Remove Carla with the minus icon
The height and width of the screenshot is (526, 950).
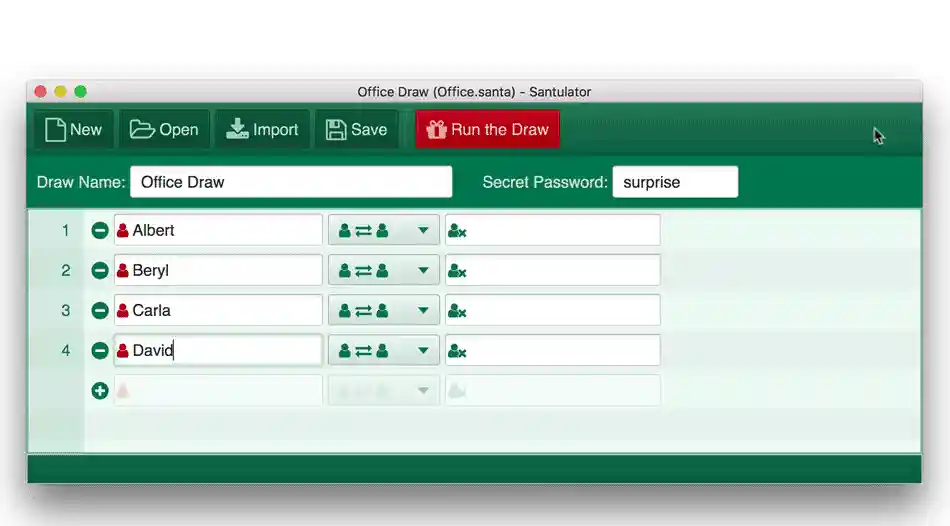pos(100,310)
